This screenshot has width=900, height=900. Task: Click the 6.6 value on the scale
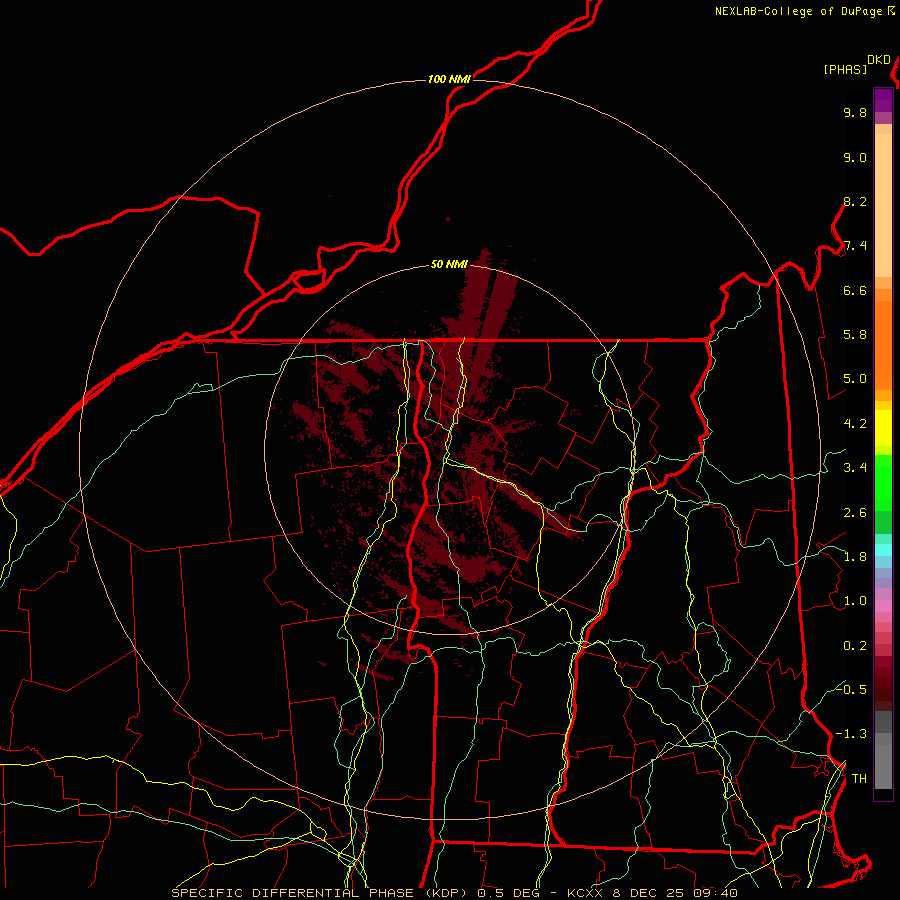coord(855,290)
